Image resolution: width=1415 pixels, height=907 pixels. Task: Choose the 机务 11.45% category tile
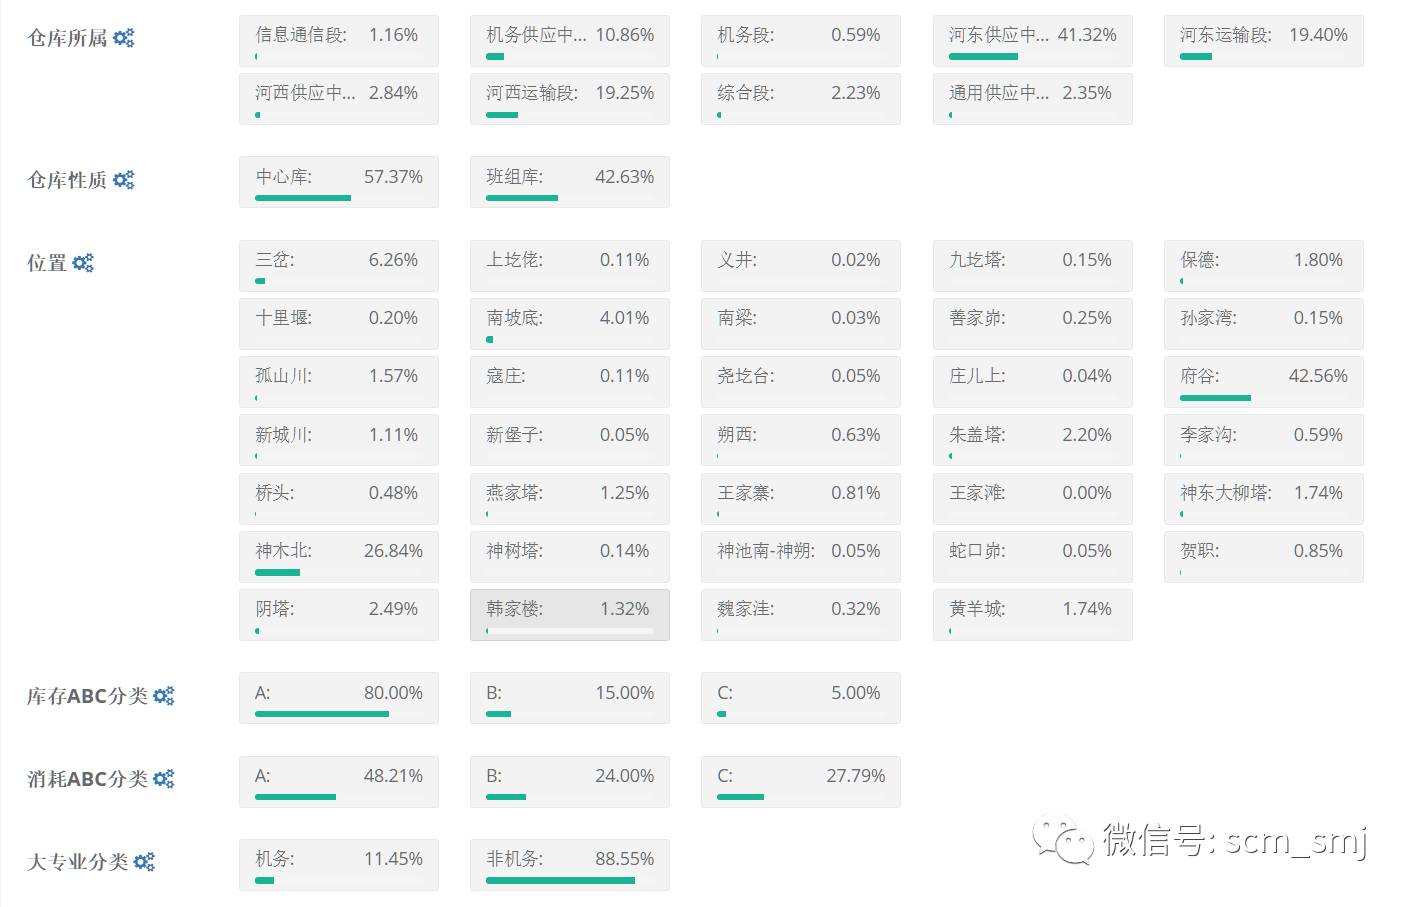tap(338, 864)
